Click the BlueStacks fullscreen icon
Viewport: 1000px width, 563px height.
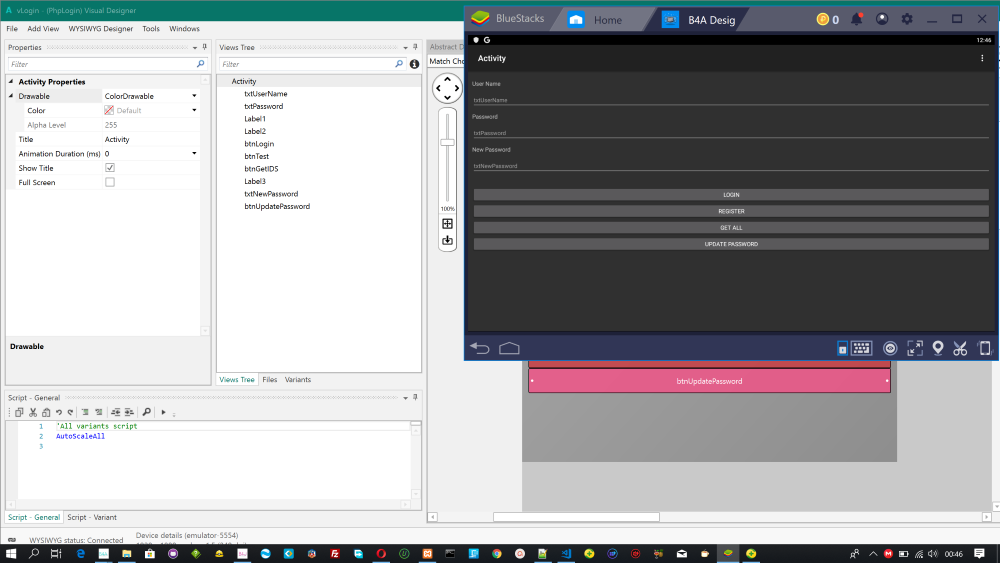click(915, 348)
